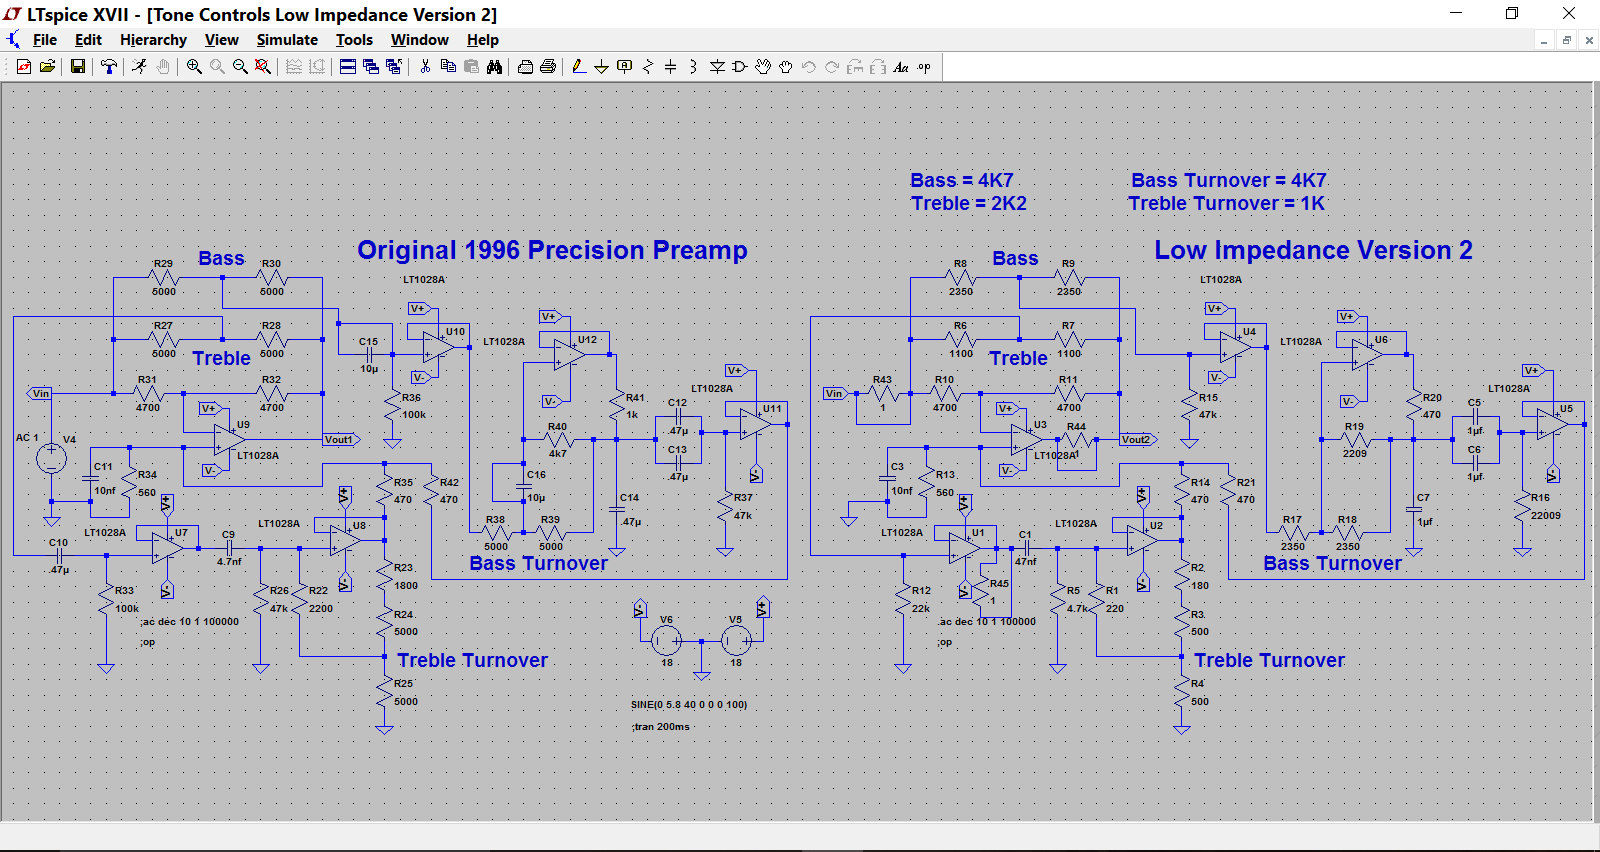Cascade windows using the toolbar icon
Screen dimensions: 1600x852
coord(371,67)
